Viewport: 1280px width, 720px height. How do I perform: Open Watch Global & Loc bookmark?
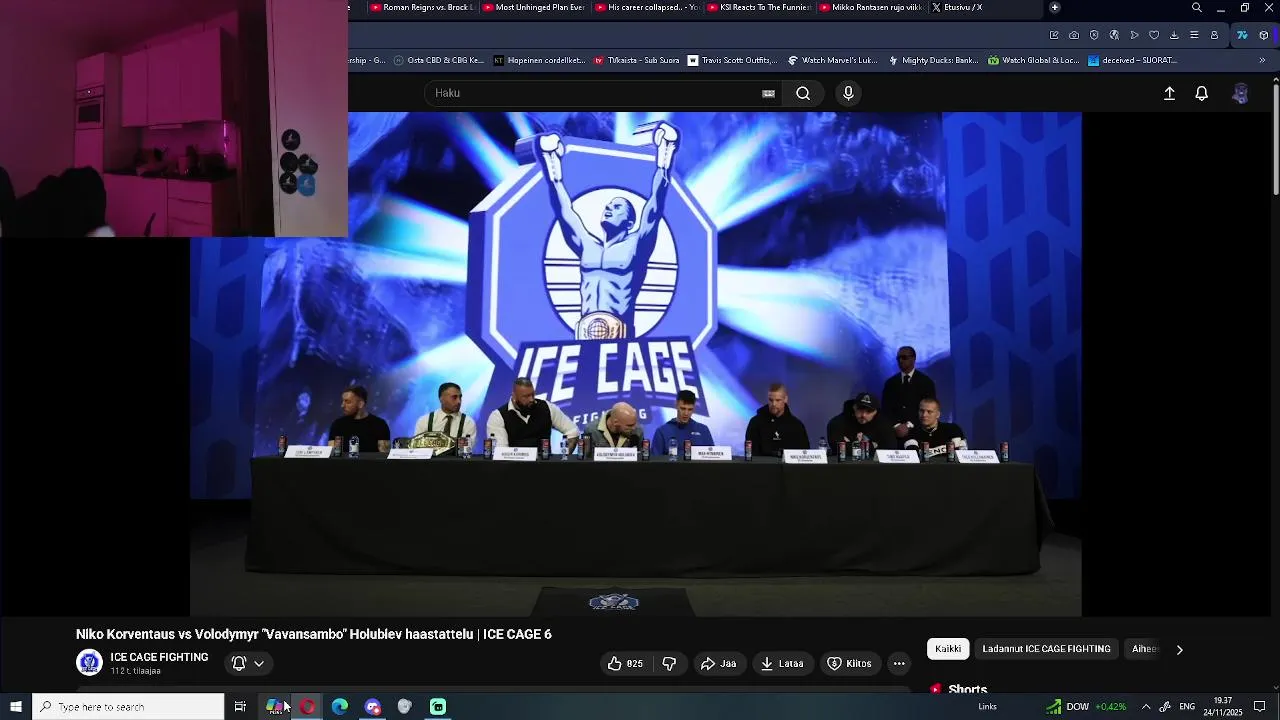coord(1033,60)
